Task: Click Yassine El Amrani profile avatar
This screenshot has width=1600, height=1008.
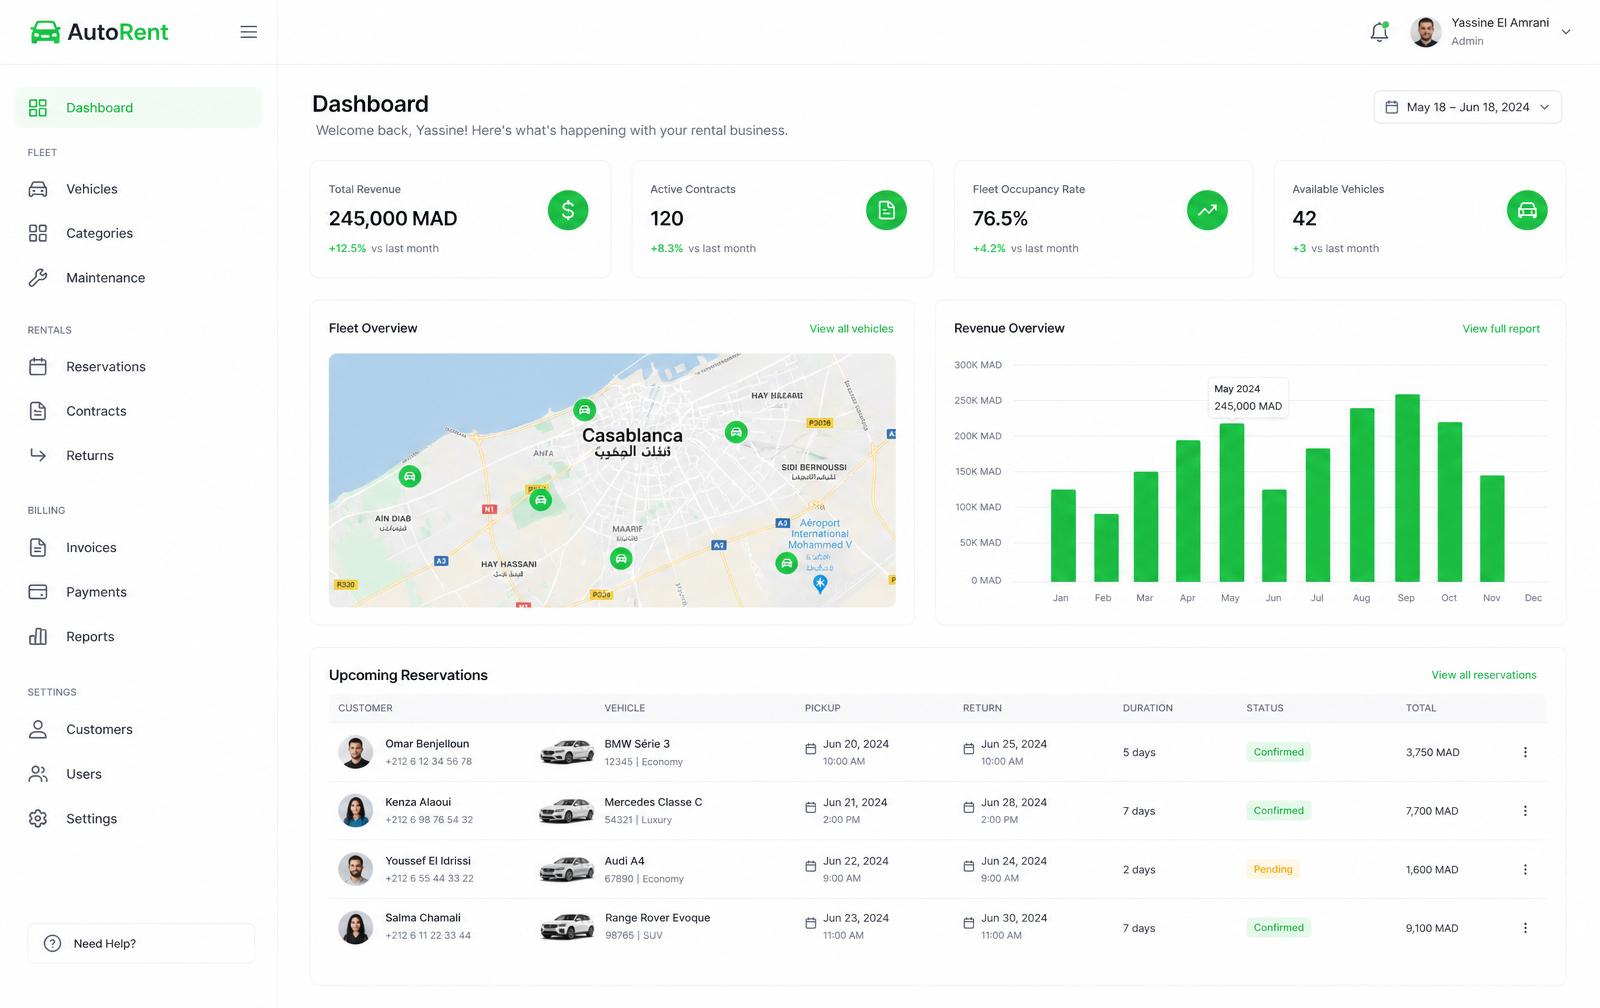Action: pyautogui.click(x=1425, y=32)
